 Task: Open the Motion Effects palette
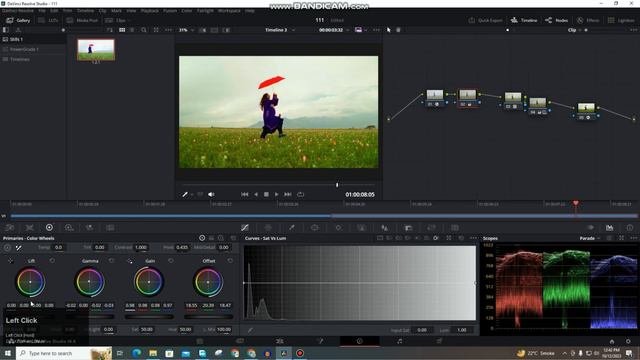pyautogui.click(x=110, y=228)
